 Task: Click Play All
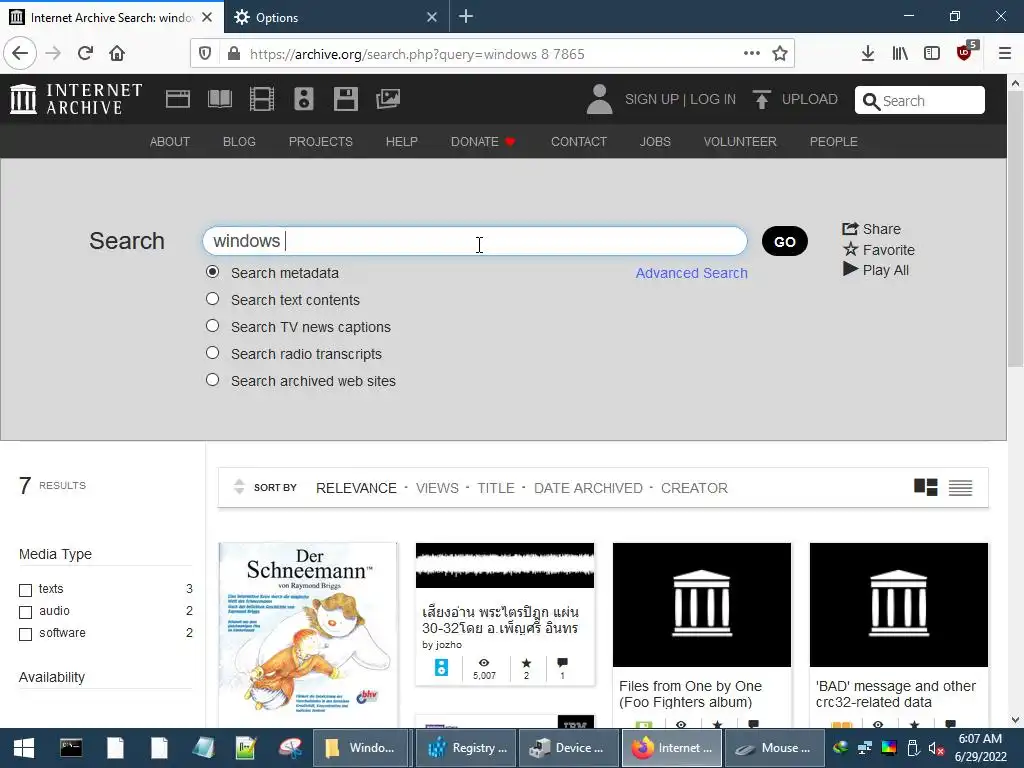pos(876,270)
